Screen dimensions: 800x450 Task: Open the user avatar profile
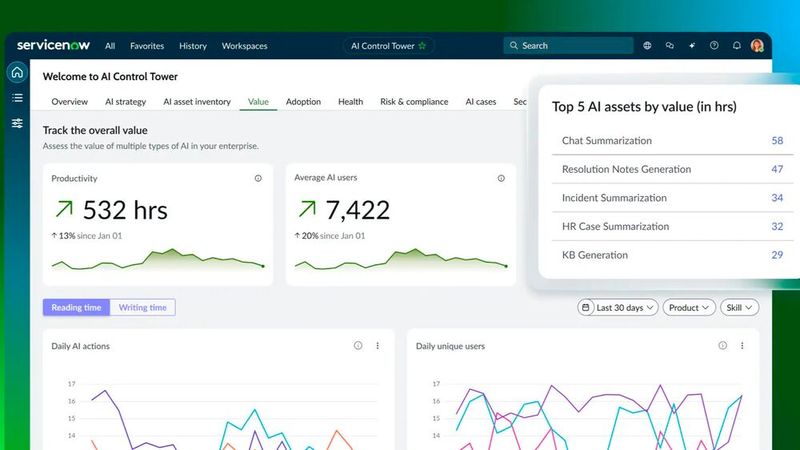pos(757,45)
